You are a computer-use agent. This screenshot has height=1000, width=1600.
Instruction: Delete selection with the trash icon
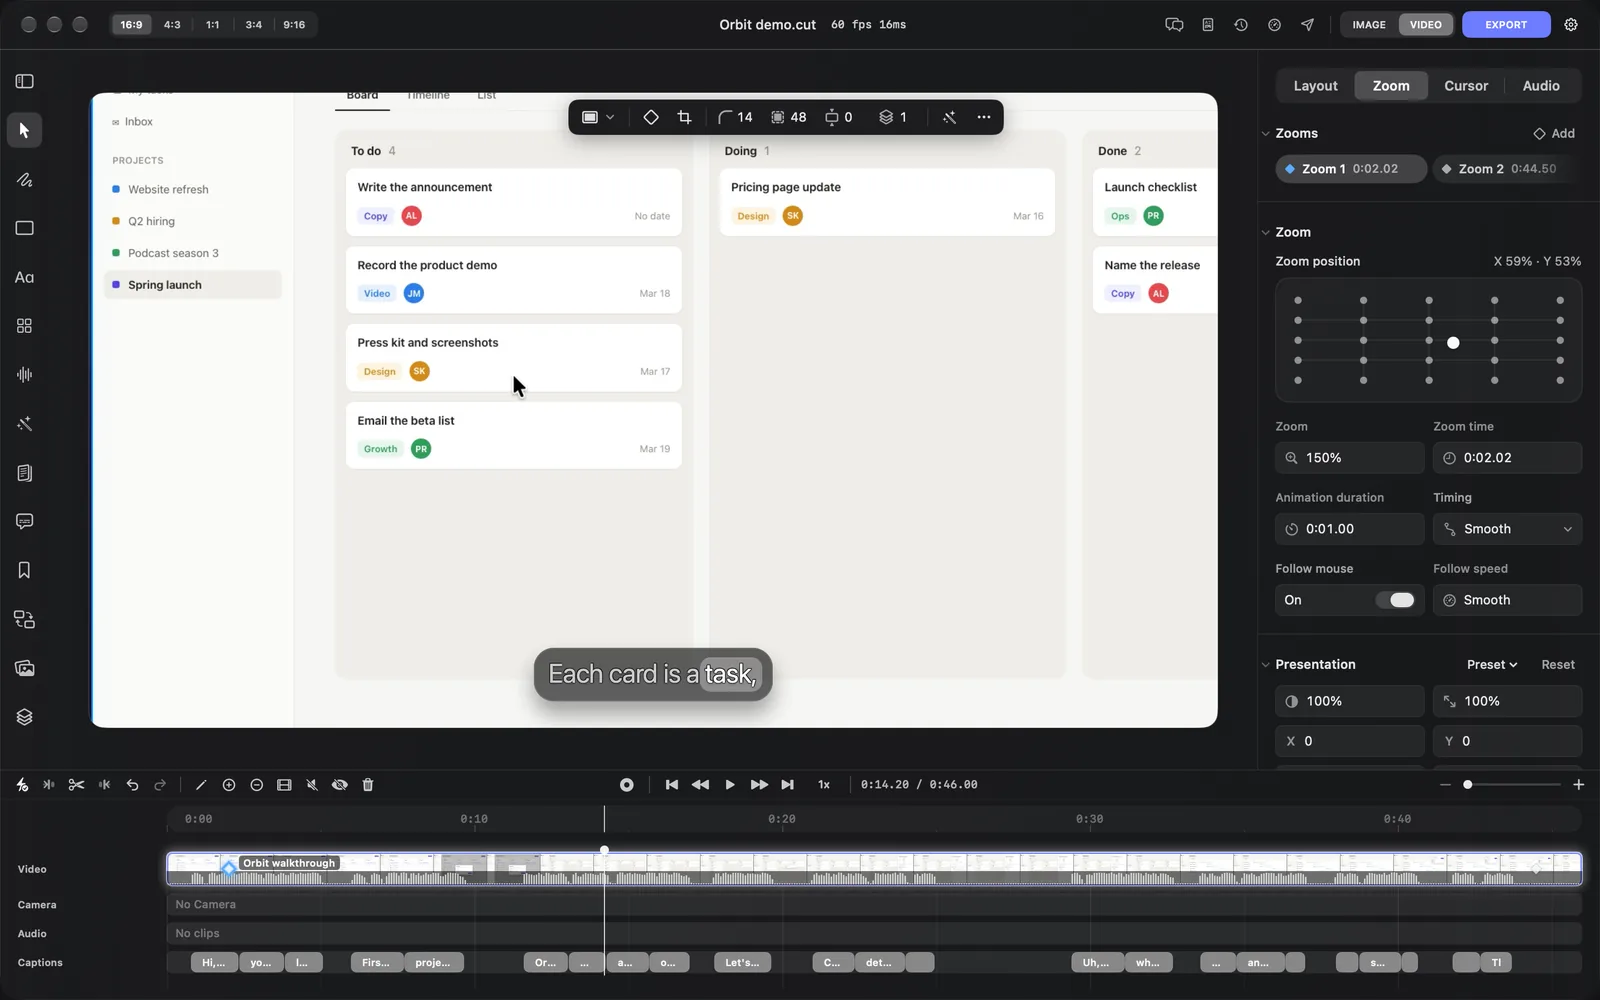click(x=368, y=785)
